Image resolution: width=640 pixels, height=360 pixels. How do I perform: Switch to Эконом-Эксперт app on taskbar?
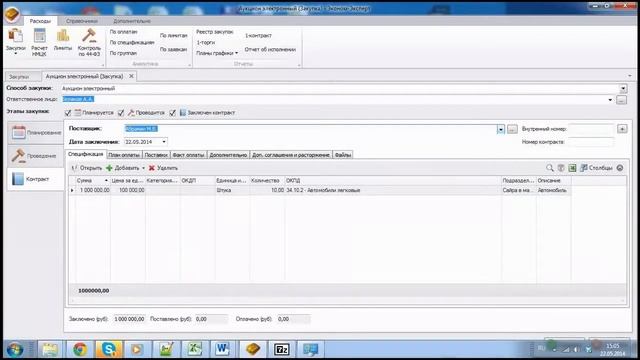253,349
